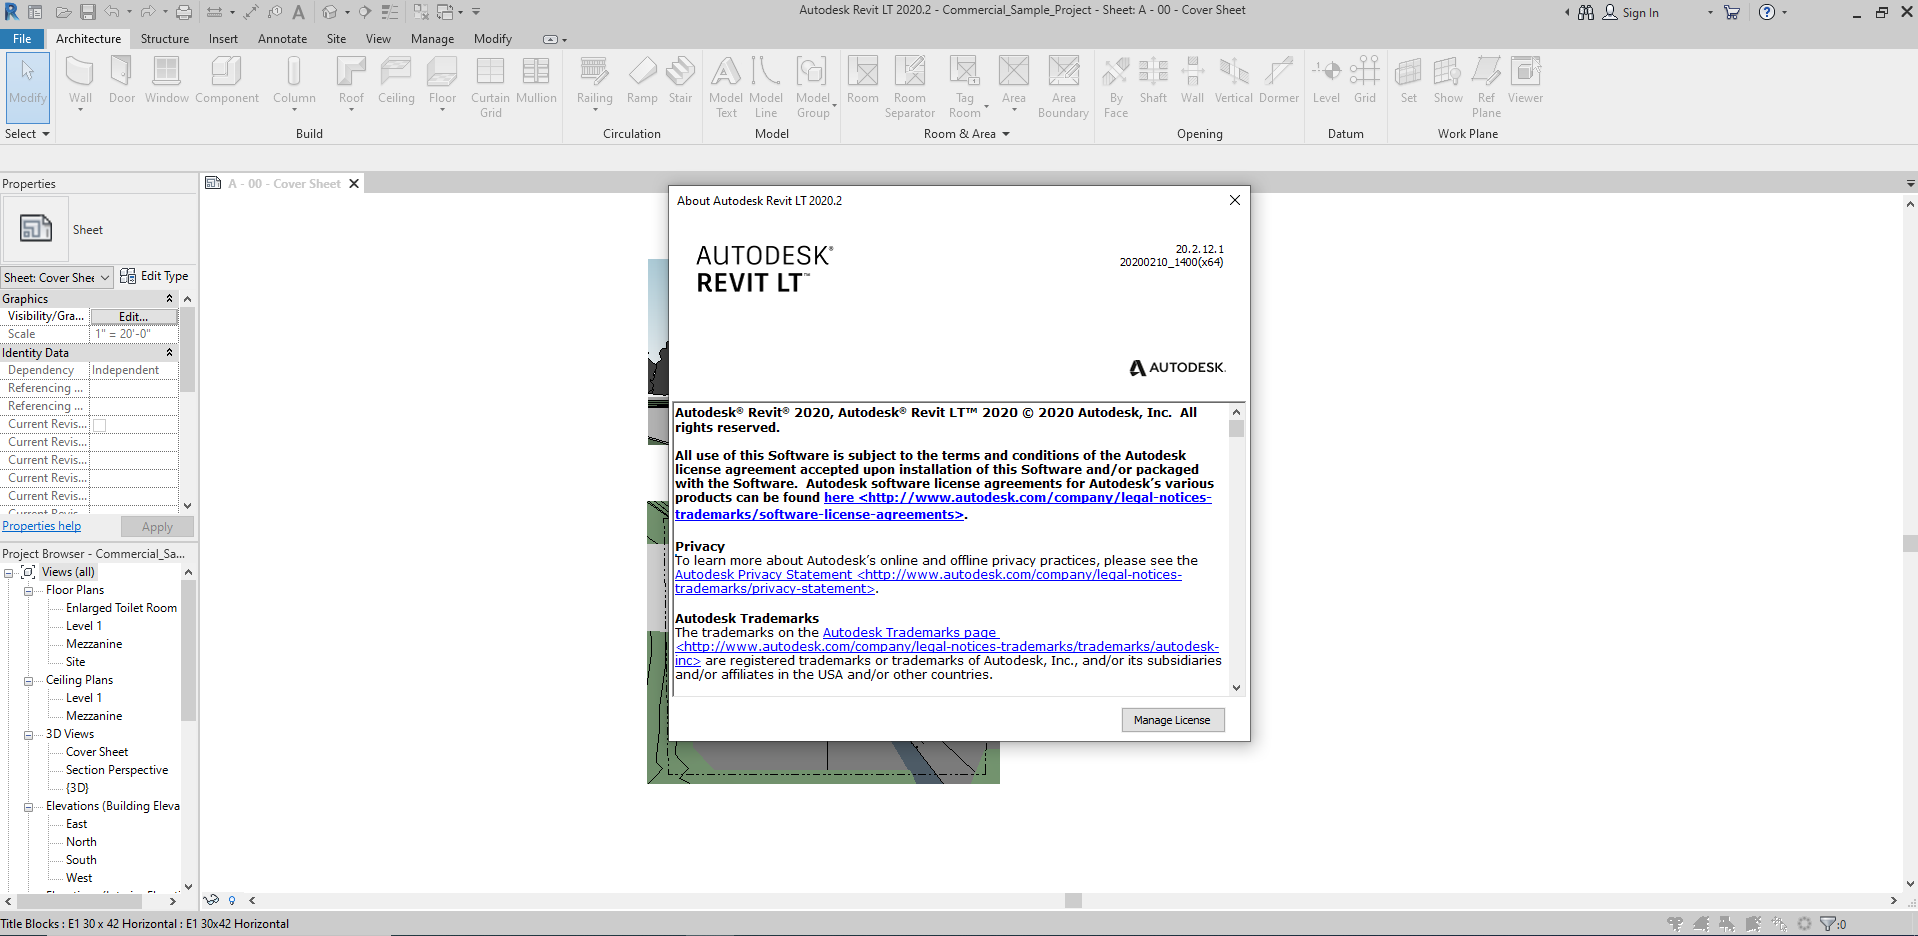This screenshot has height=936, width=1918.
Task: Select the Mullion tool
Action: (x=536, y=80)
